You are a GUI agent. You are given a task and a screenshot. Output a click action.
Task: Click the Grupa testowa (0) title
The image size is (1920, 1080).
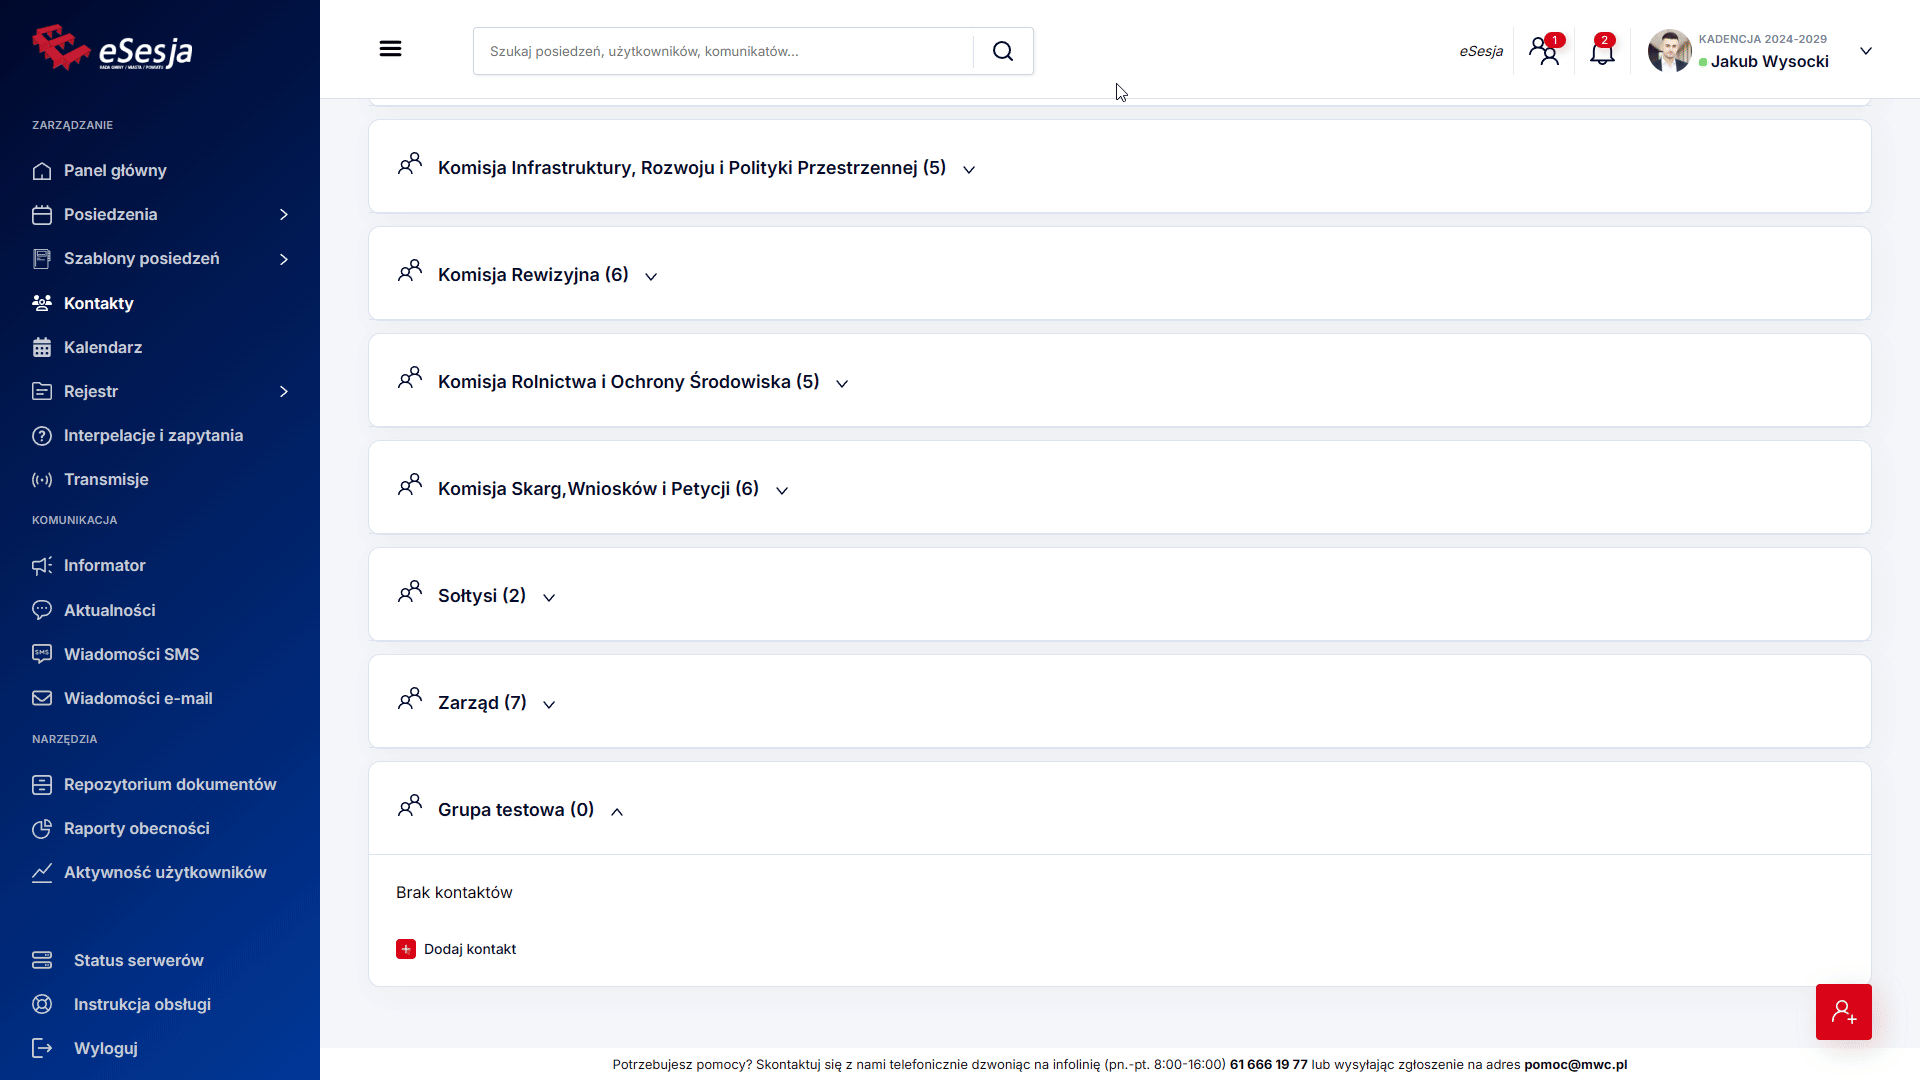(516, 810)
